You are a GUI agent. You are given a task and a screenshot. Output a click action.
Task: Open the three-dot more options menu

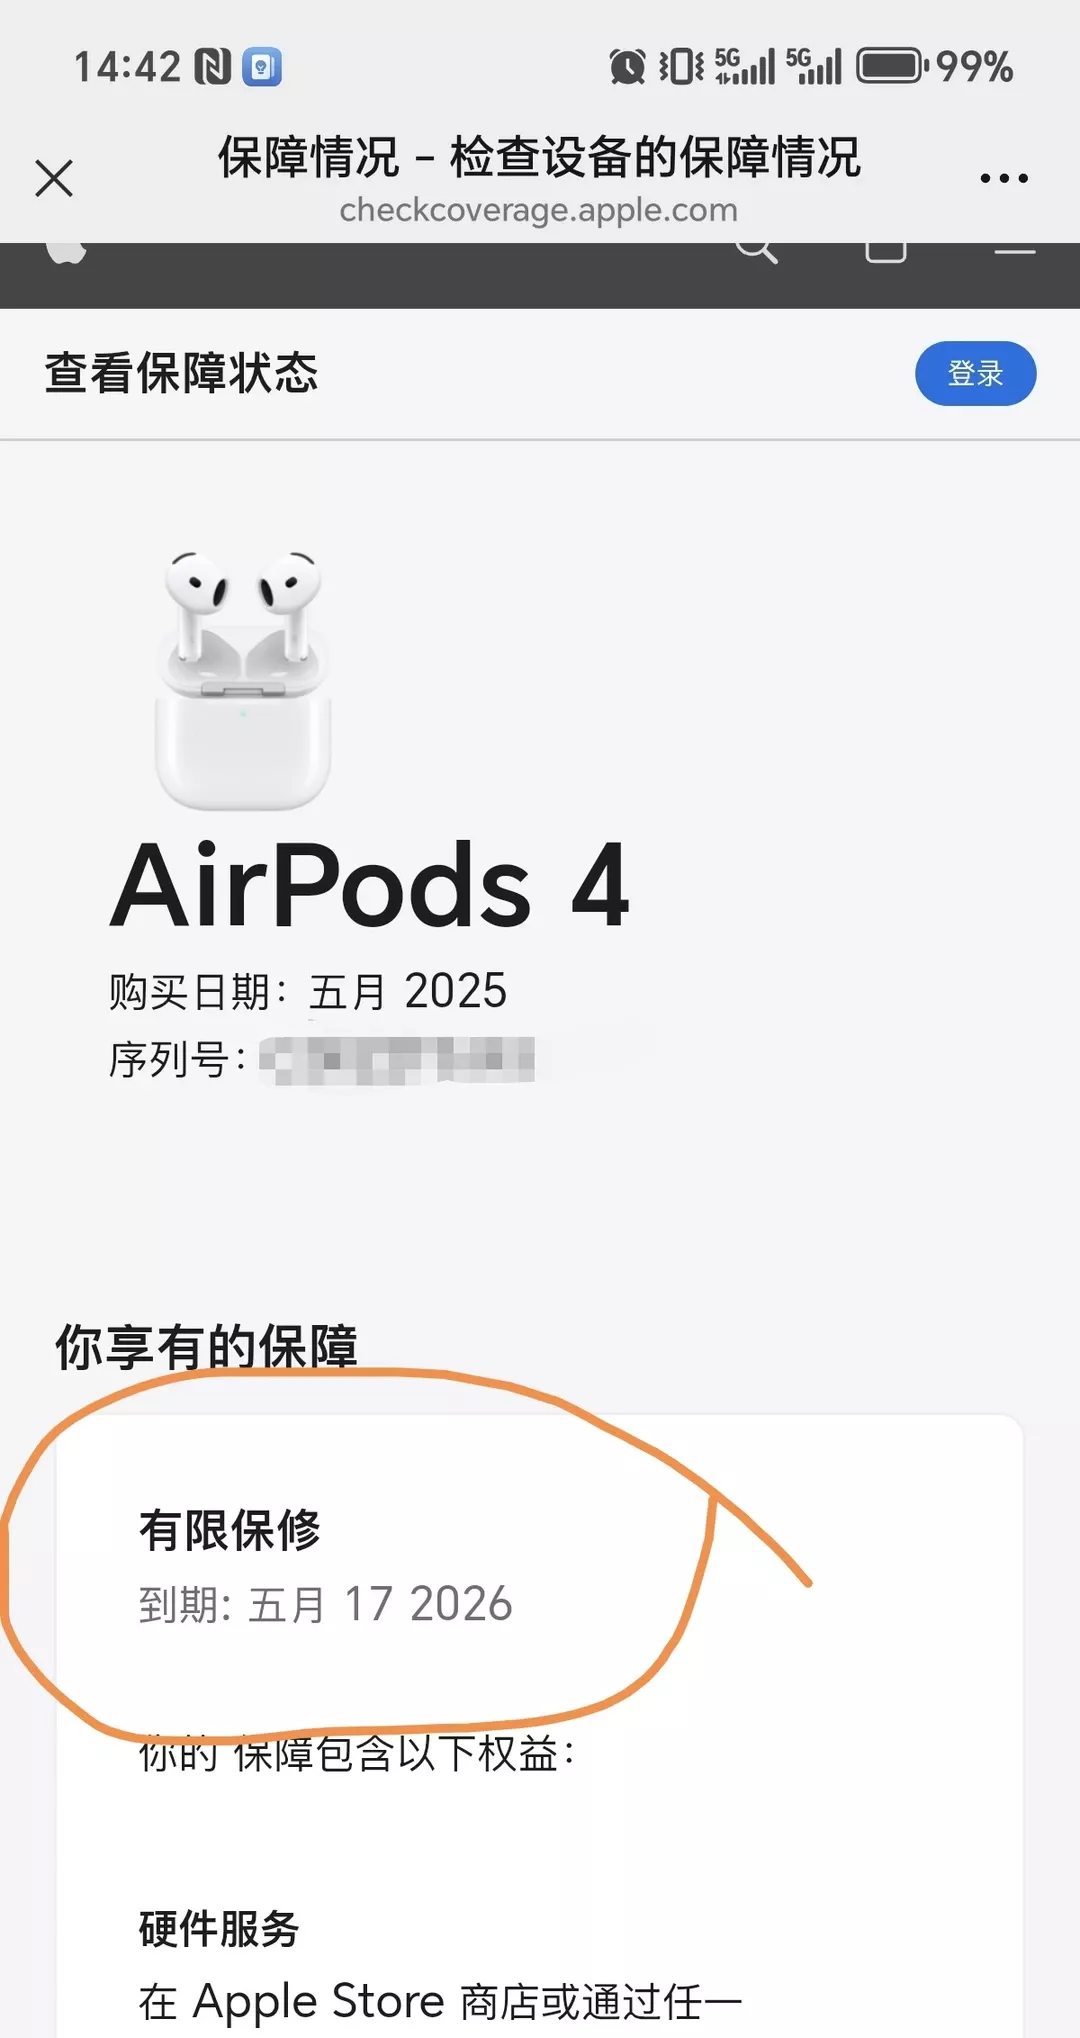coord(1004,179)
